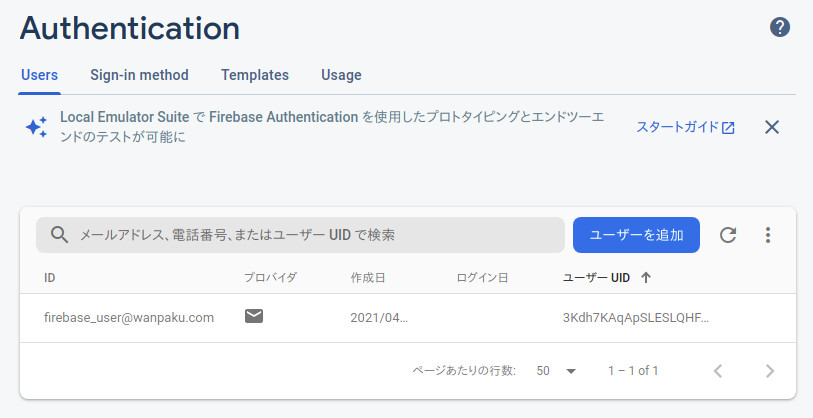Click the Authentication page heading
813x418 pixels.
pos(130,28)
